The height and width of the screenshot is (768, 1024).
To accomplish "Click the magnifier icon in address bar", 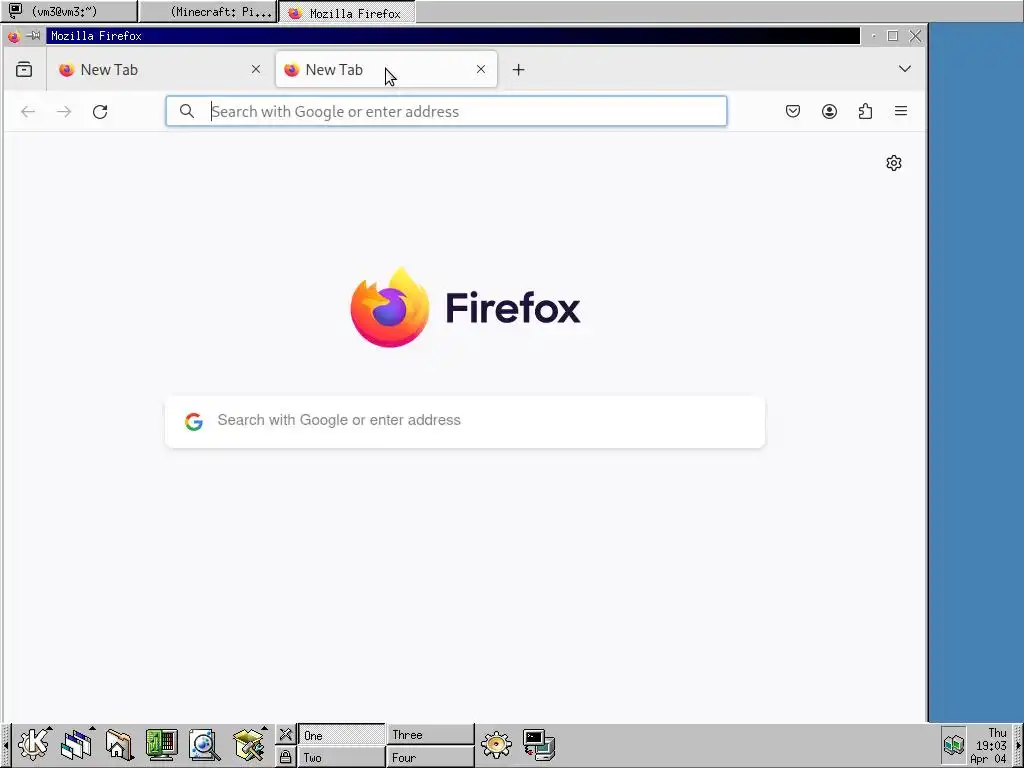I will point(187,112).
